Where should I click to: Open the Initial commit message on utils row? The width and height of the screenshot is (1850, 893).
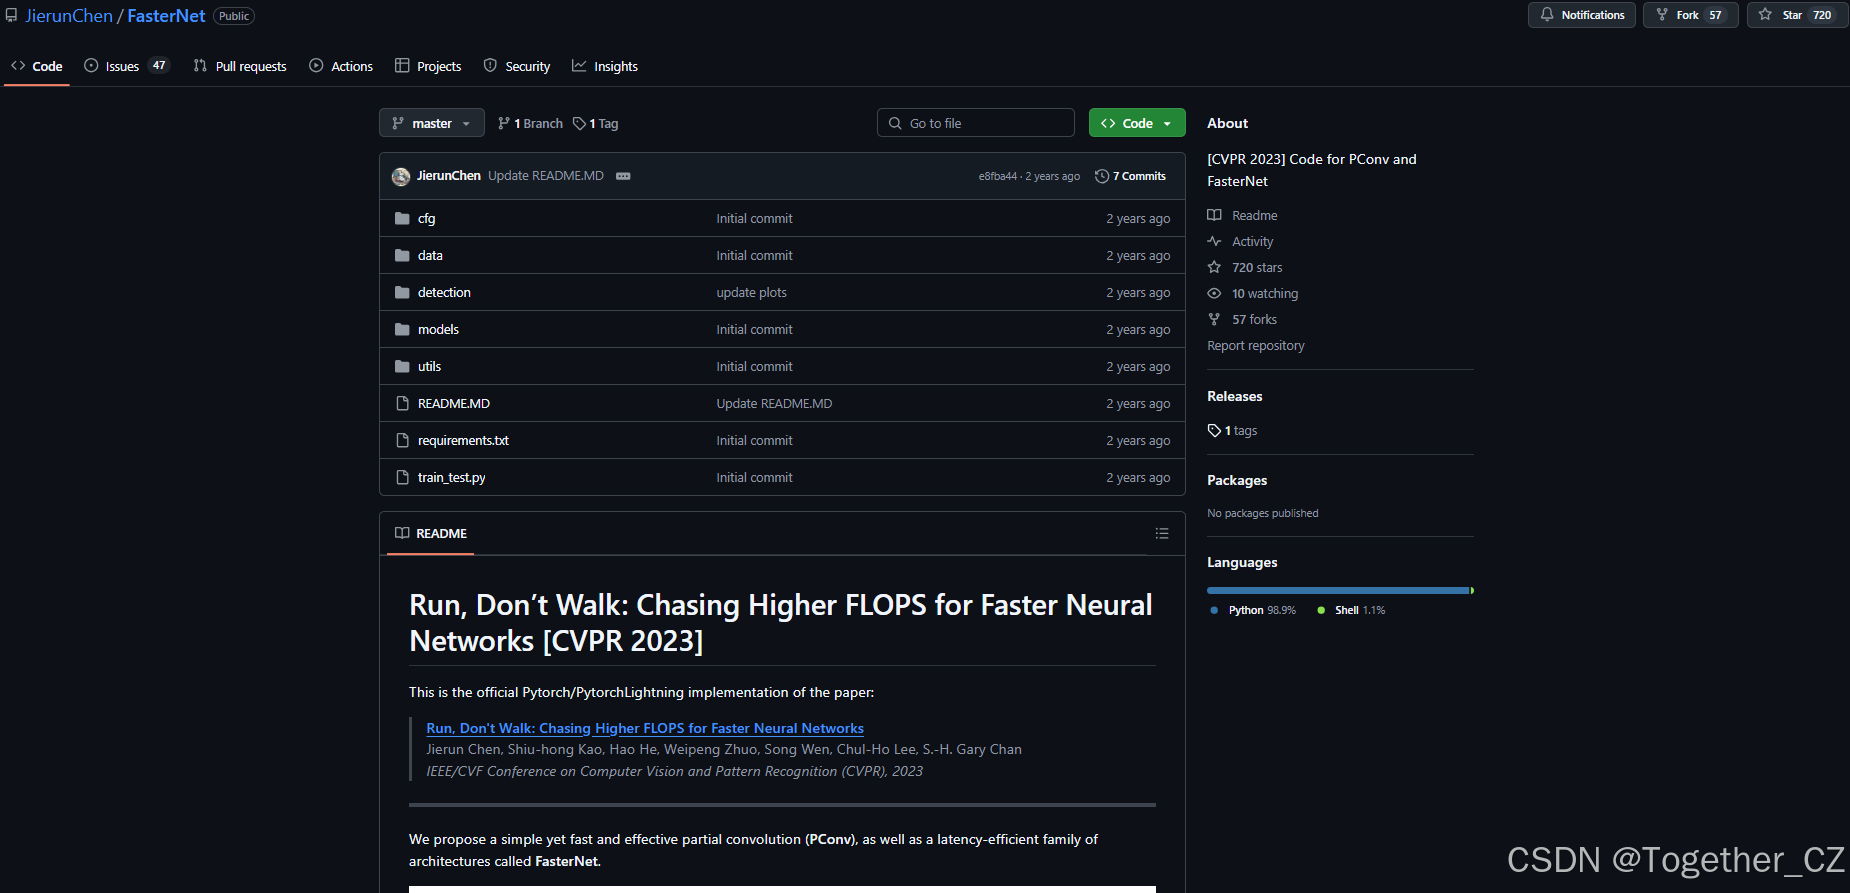(x=754, y=366)
